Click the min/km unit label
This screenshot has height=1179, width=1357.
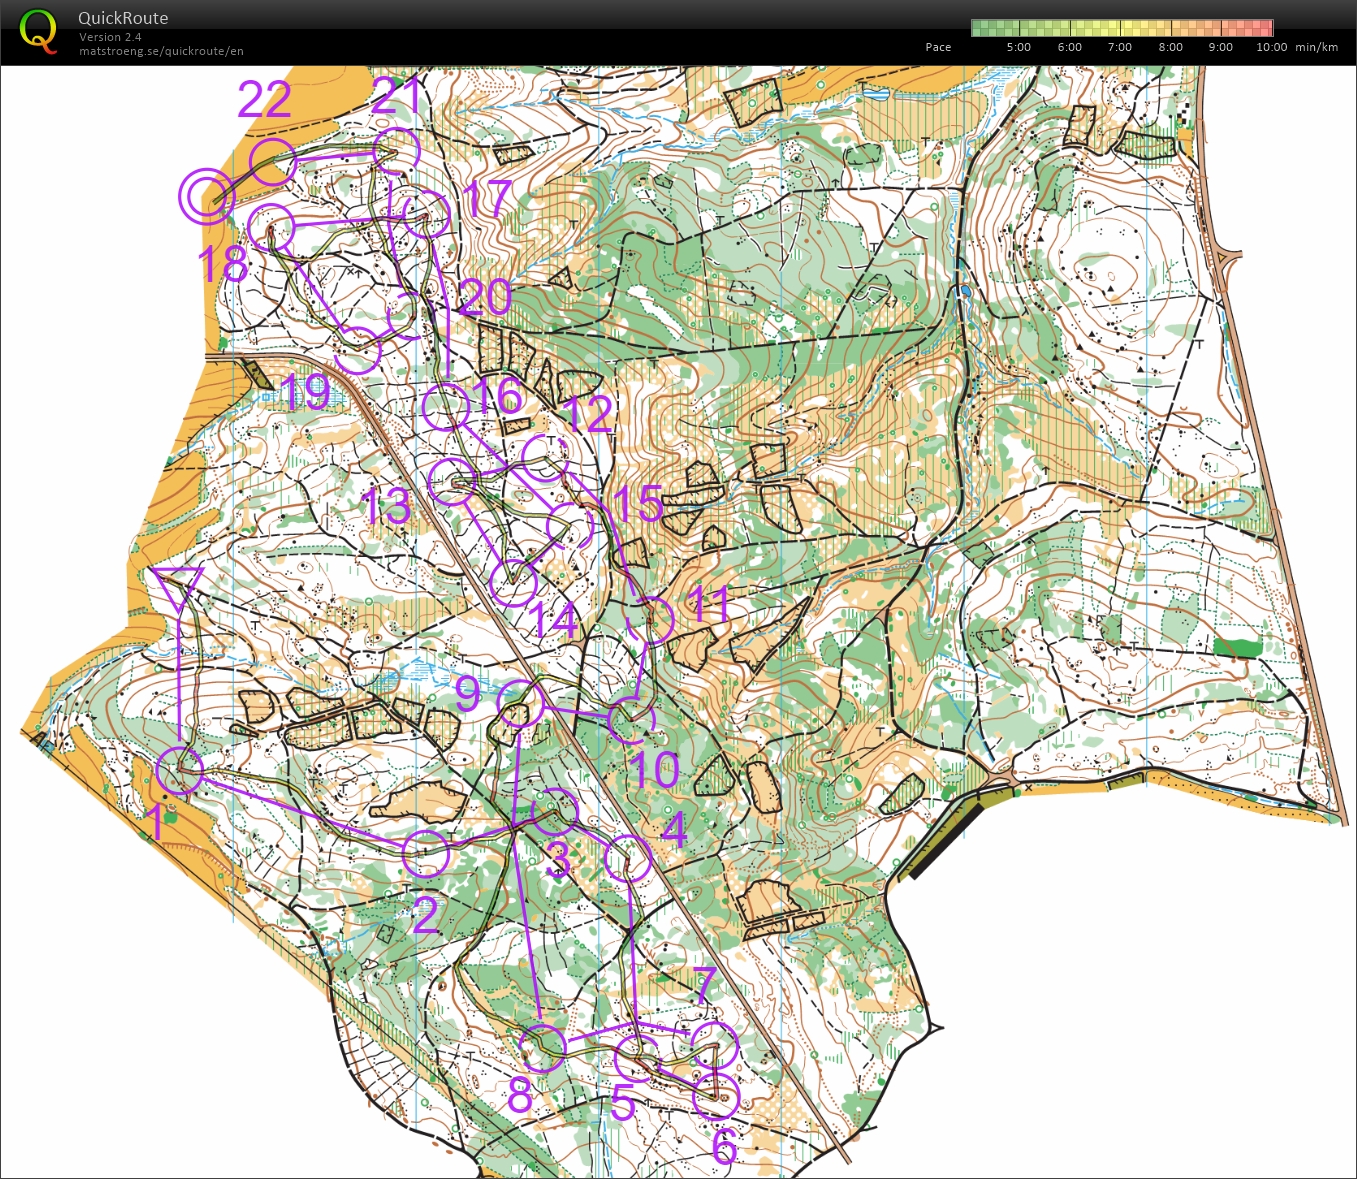1316,47
